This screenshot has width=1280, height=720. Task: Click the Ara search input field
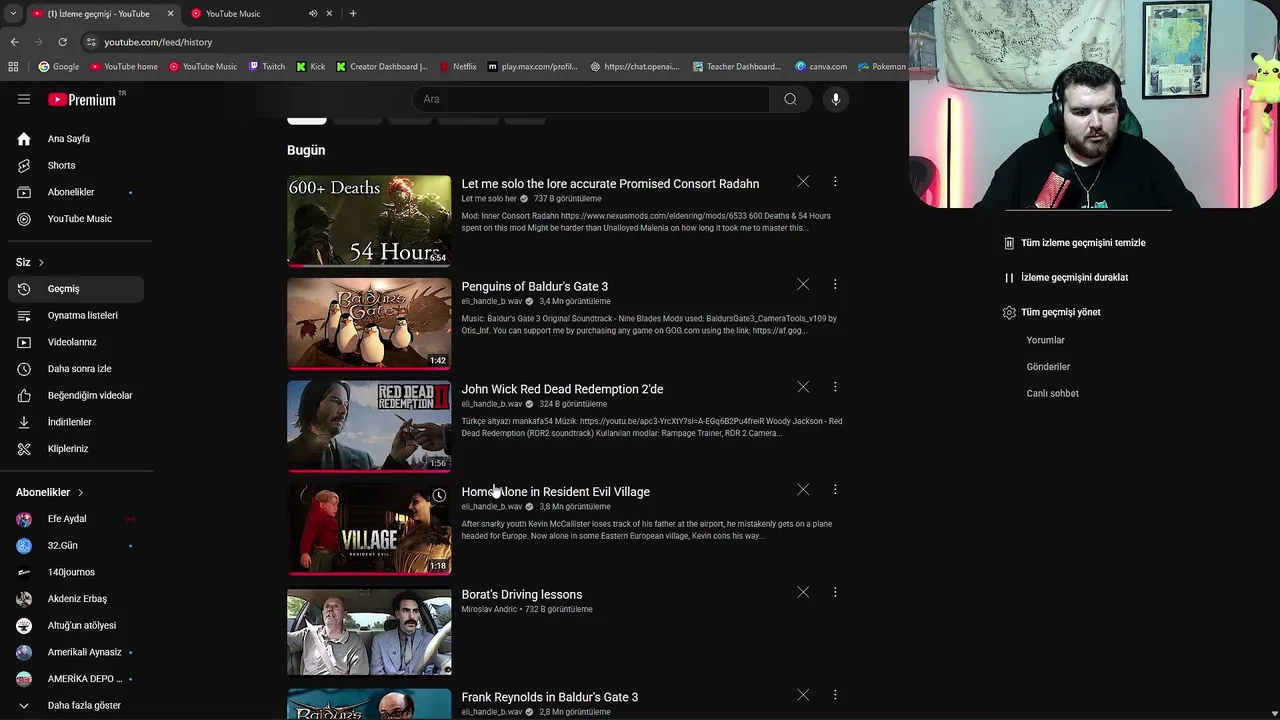pyautogui.click(x=590, y=99)
